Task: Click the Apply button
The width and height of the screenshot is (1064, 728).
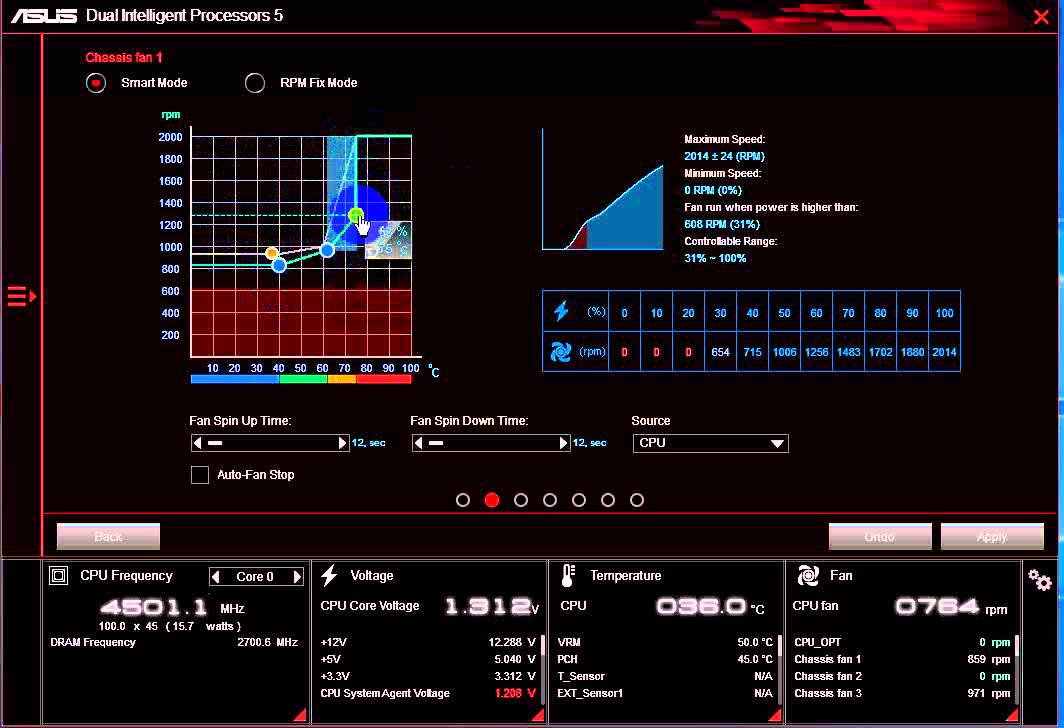Action: click(992, 537)
